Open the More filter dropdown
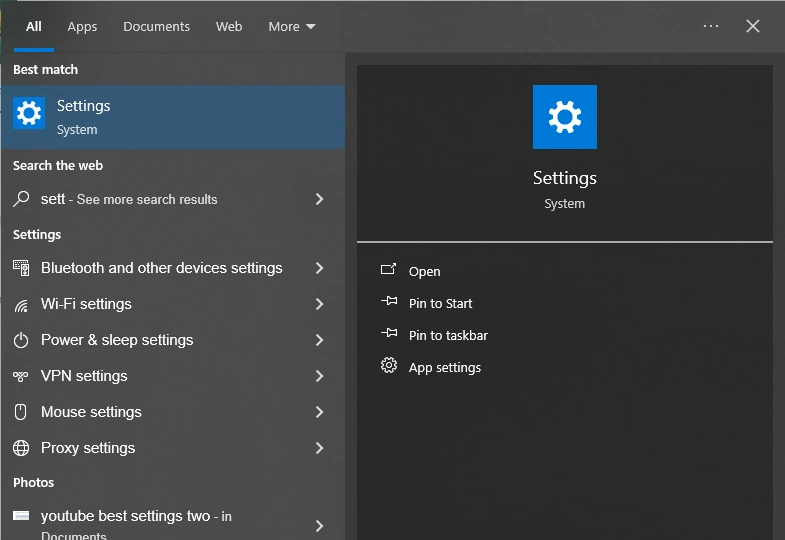This screenshot has width=785, height=540. (x=292, y=27)
